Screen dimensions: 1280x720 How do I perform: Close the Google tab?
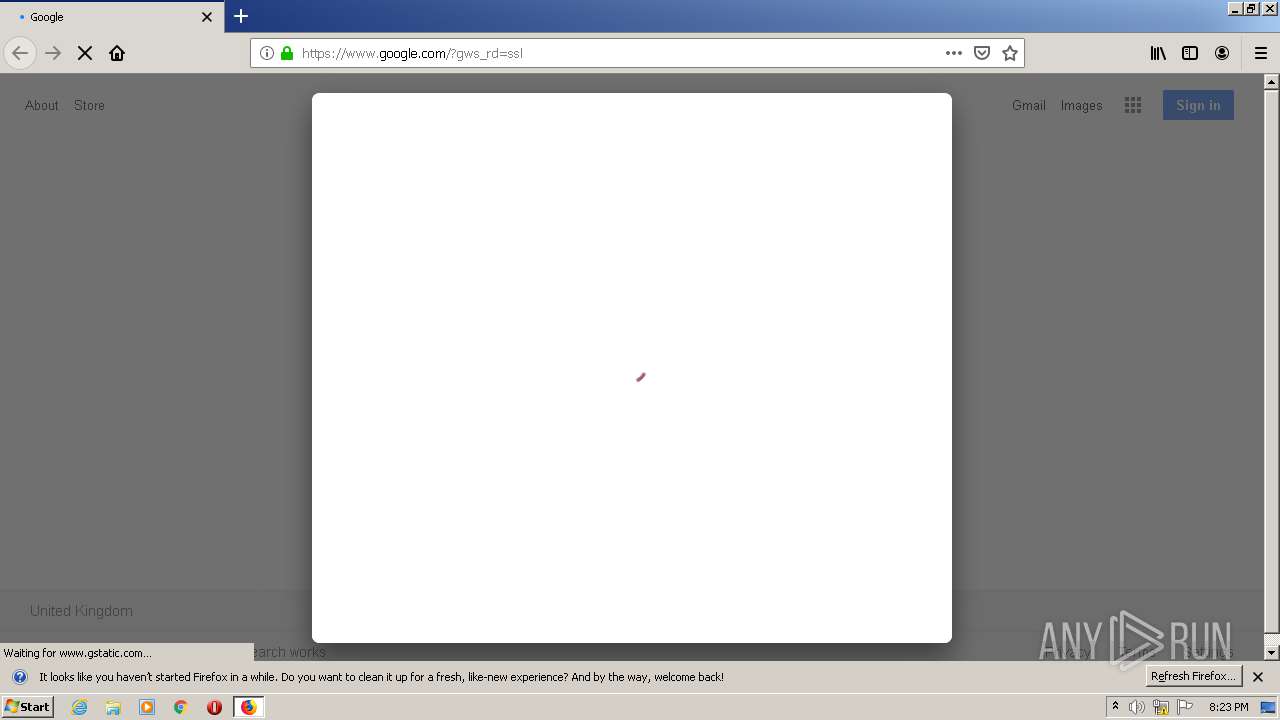[x=207, y=17]
